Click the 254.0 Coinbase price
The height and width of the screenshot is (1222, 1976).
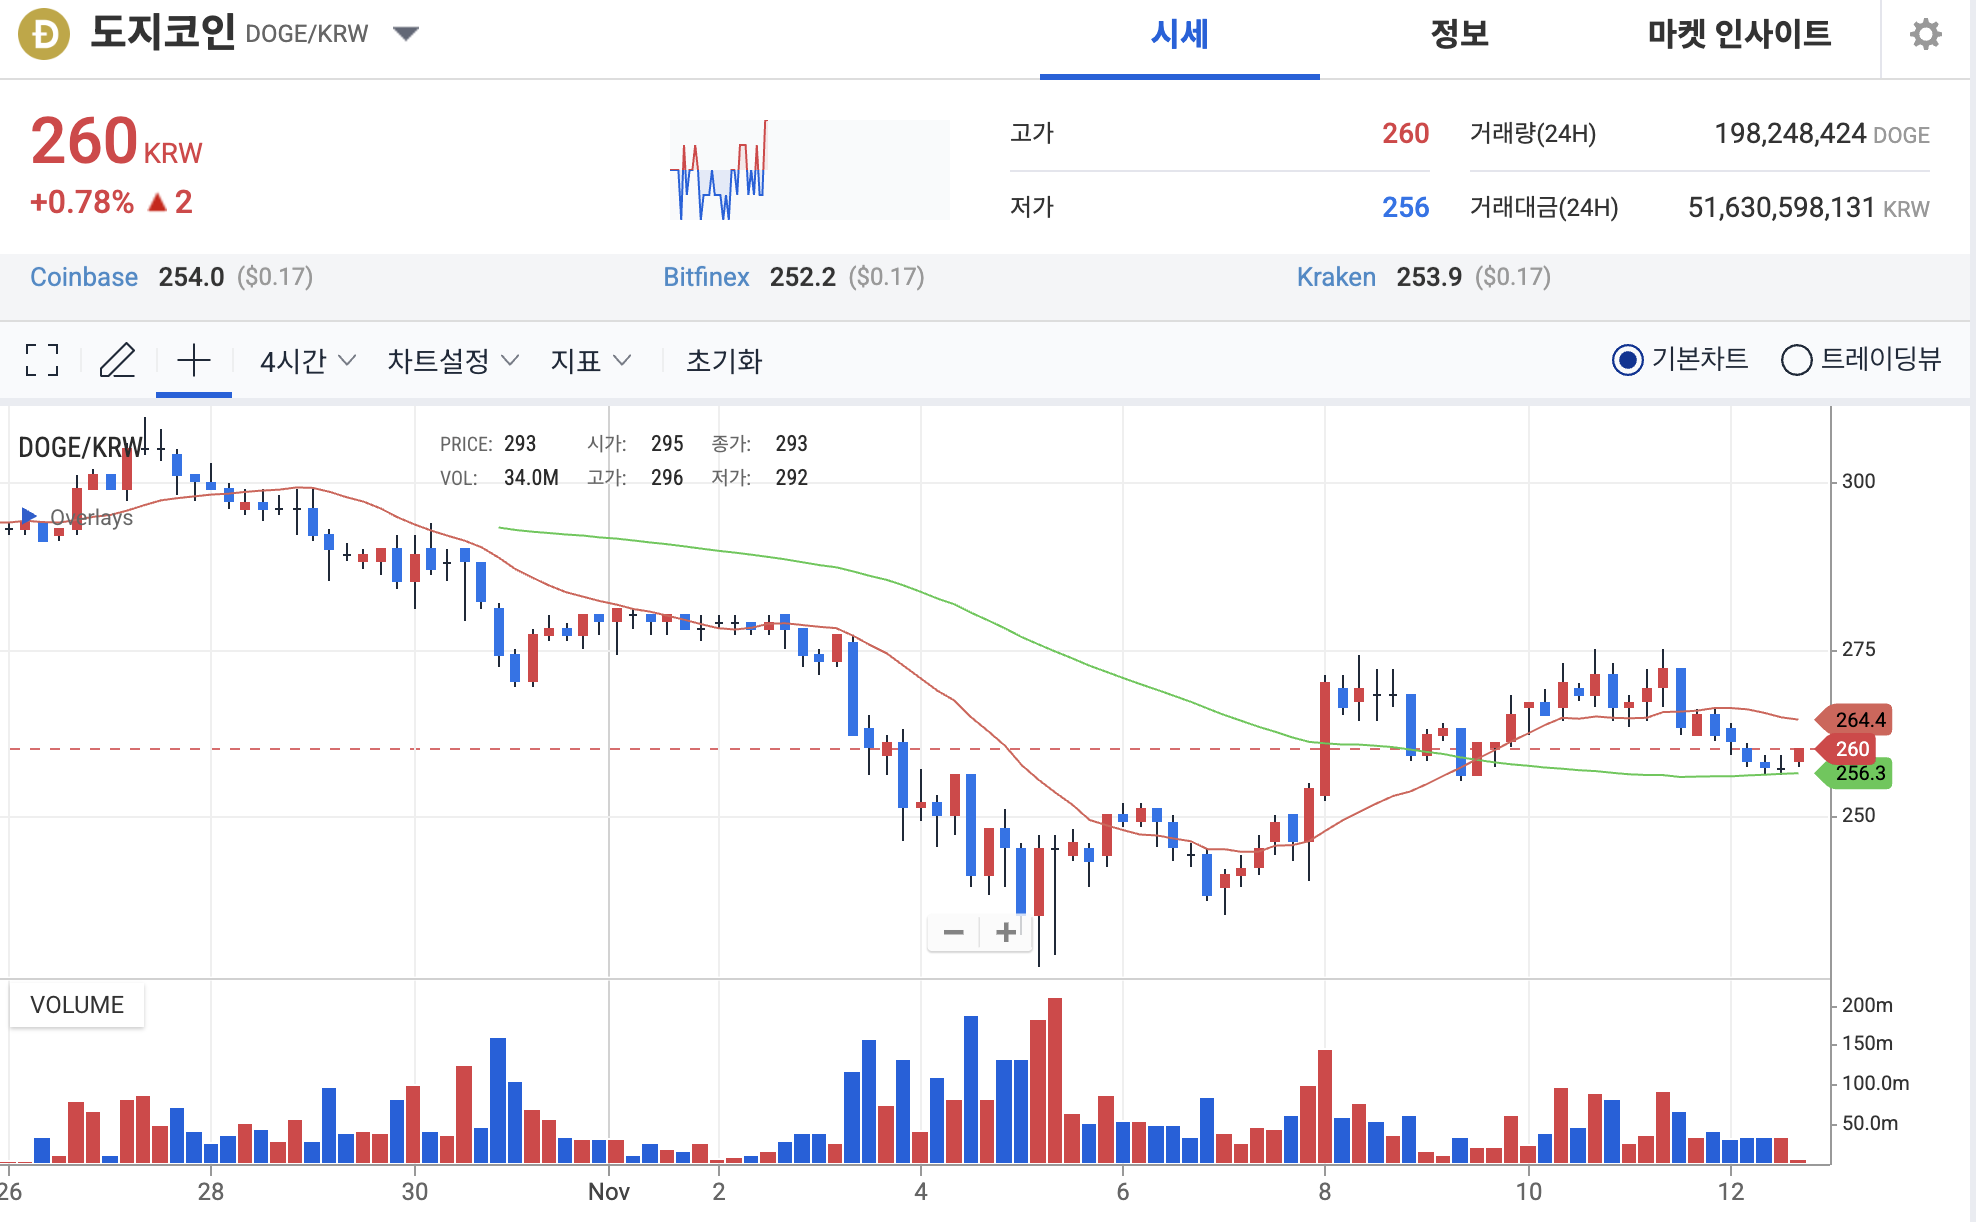click(x=191, y=277)
